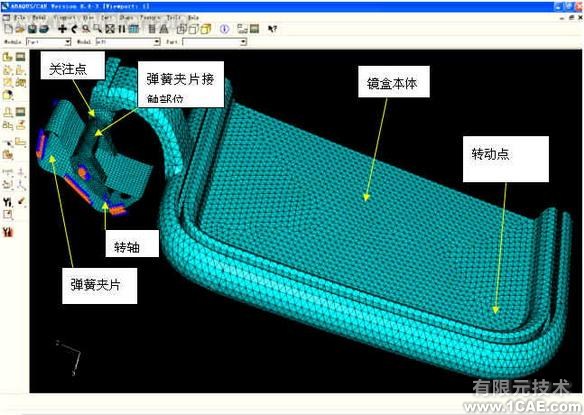
Task: Click the Create Part toolbox icon
Action: click(8, 57)
